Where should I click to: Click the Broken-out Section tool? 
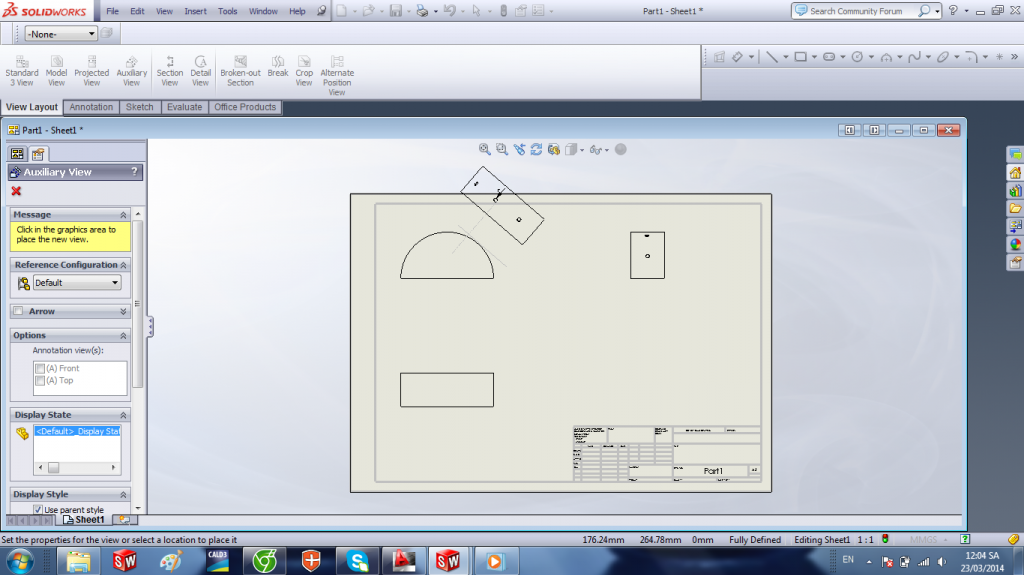coord(240,71)
